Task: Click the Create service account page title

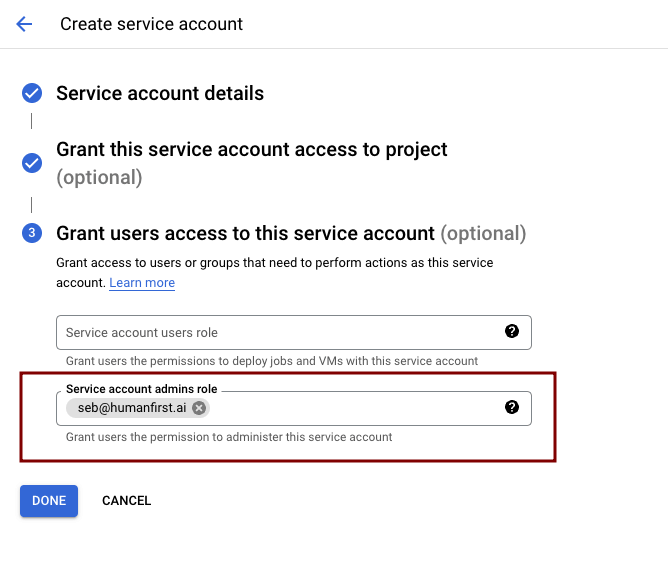Action: pos(151,24)
